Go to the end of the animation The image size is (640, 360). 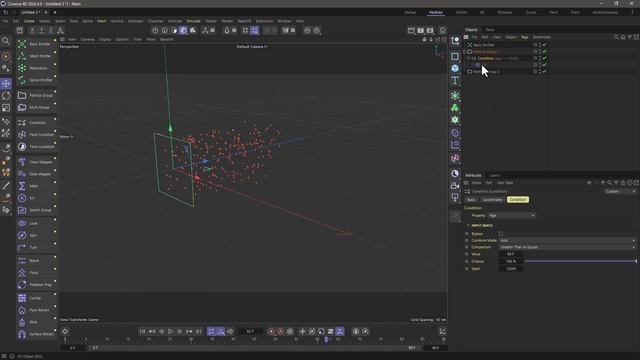(199, 331)
